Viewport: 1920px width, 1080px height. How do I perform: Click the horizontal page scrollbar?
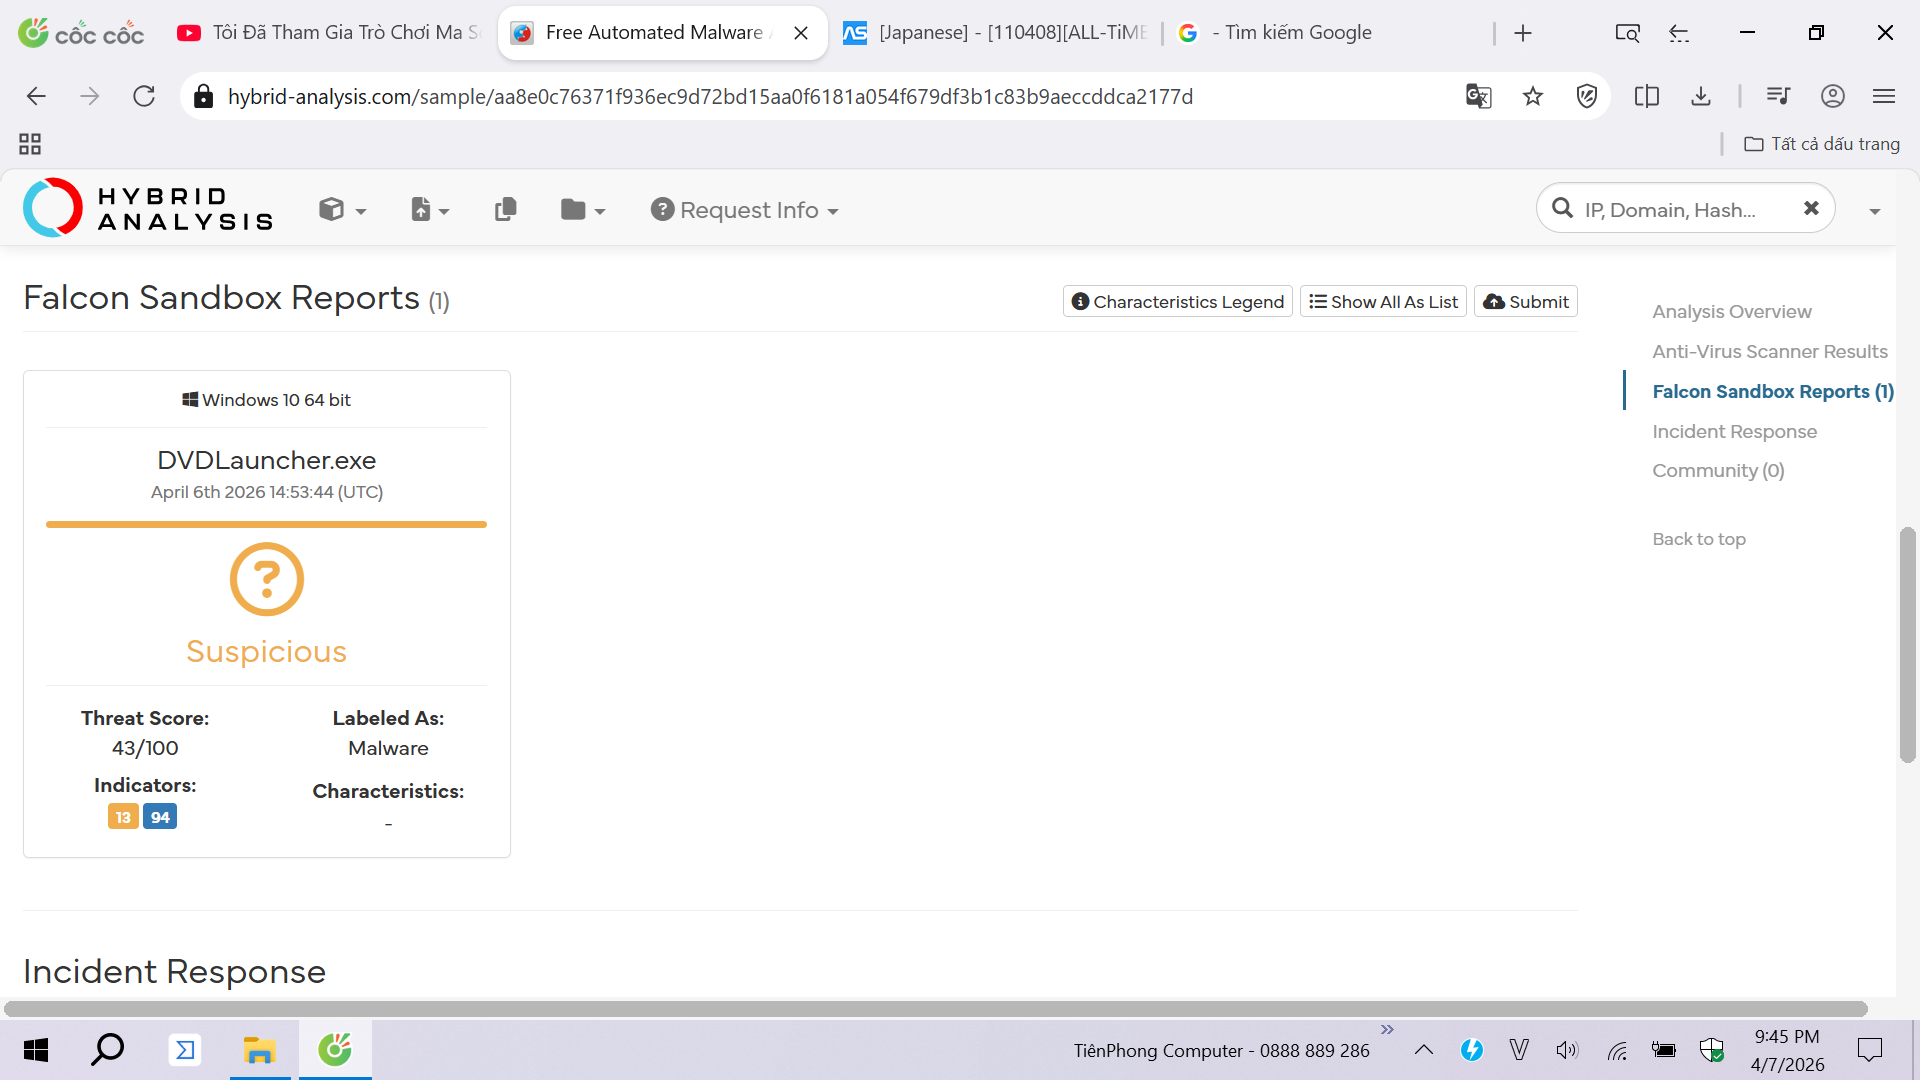coord(936,1009)
